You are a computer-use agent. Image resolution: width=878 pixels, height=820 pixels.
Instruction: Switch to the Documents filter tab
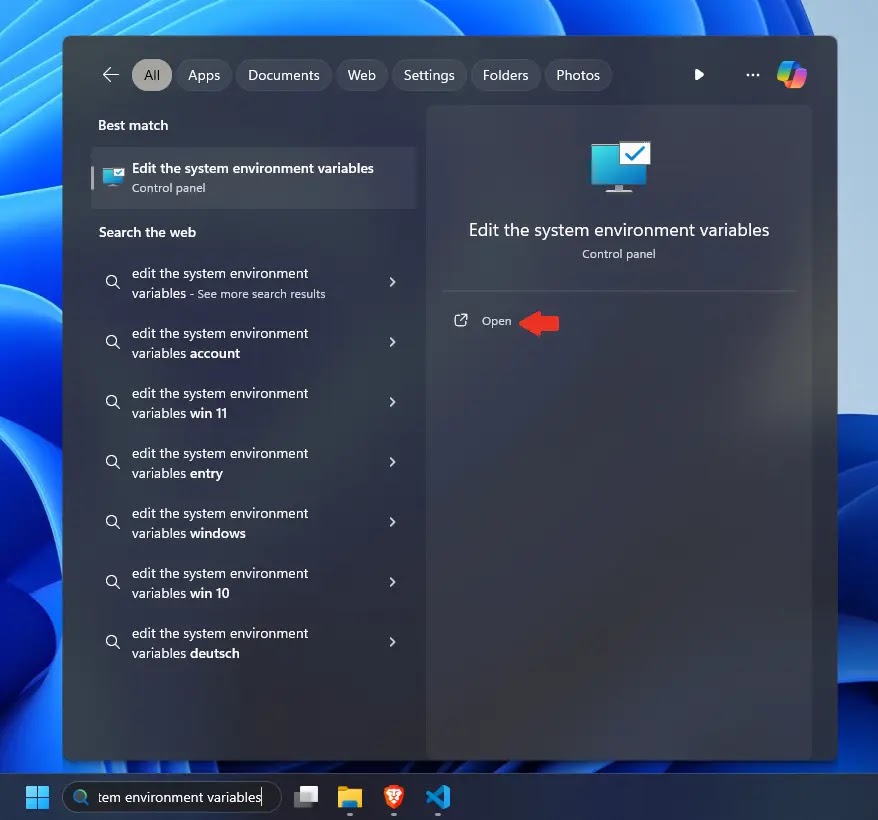(x=283, y=75)
